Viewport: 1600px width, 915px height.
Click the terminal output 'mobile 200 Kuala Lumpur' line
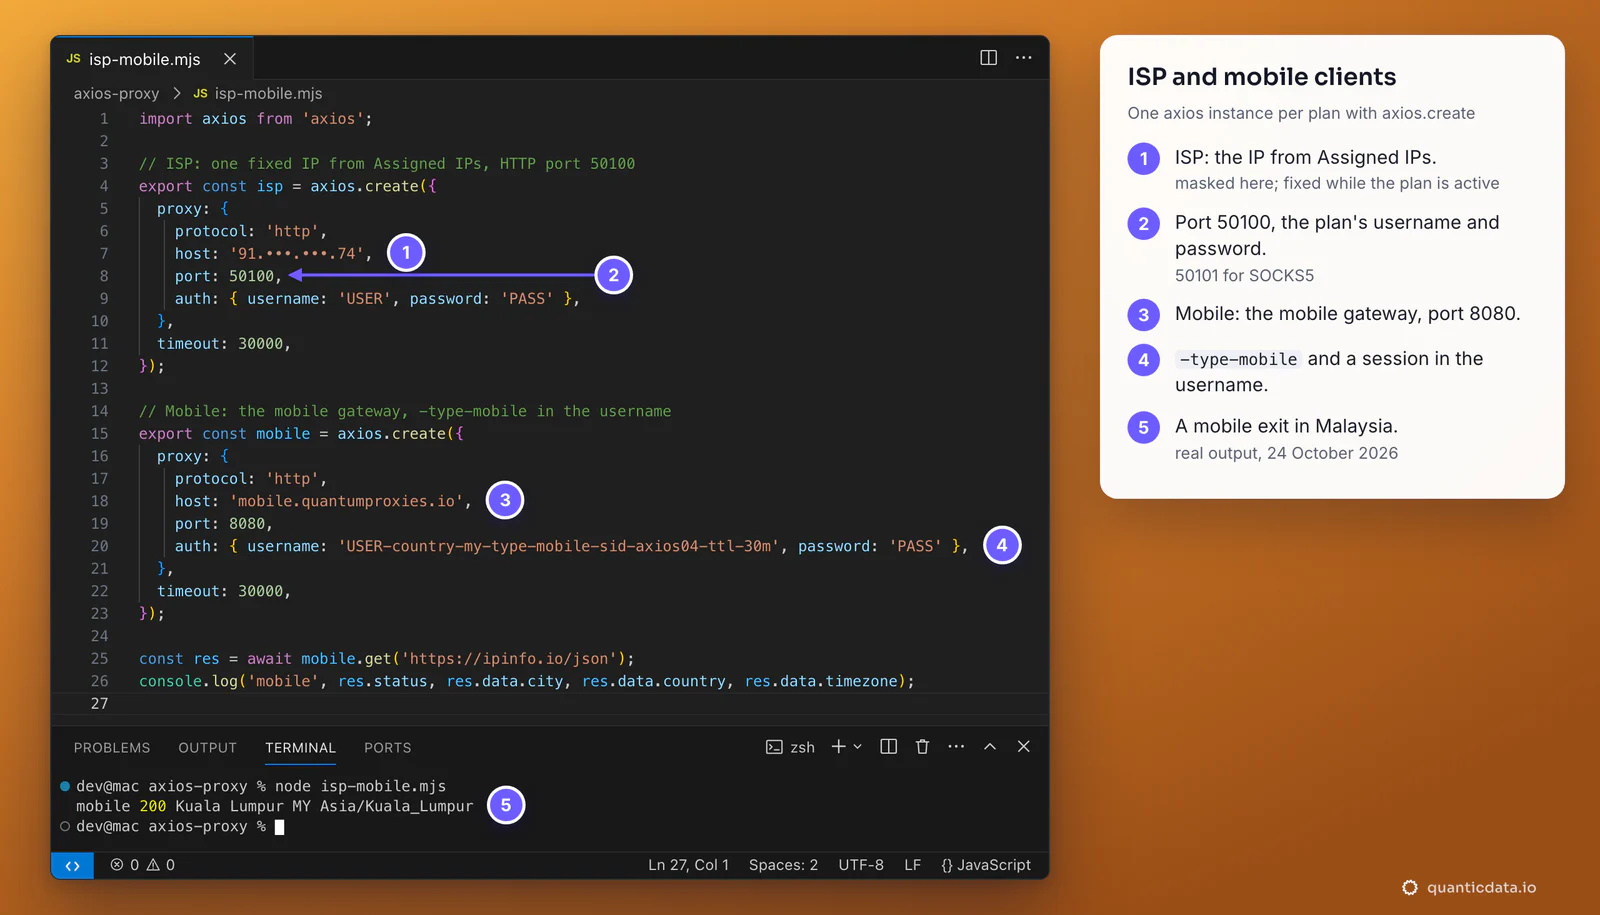pos(275,806)
